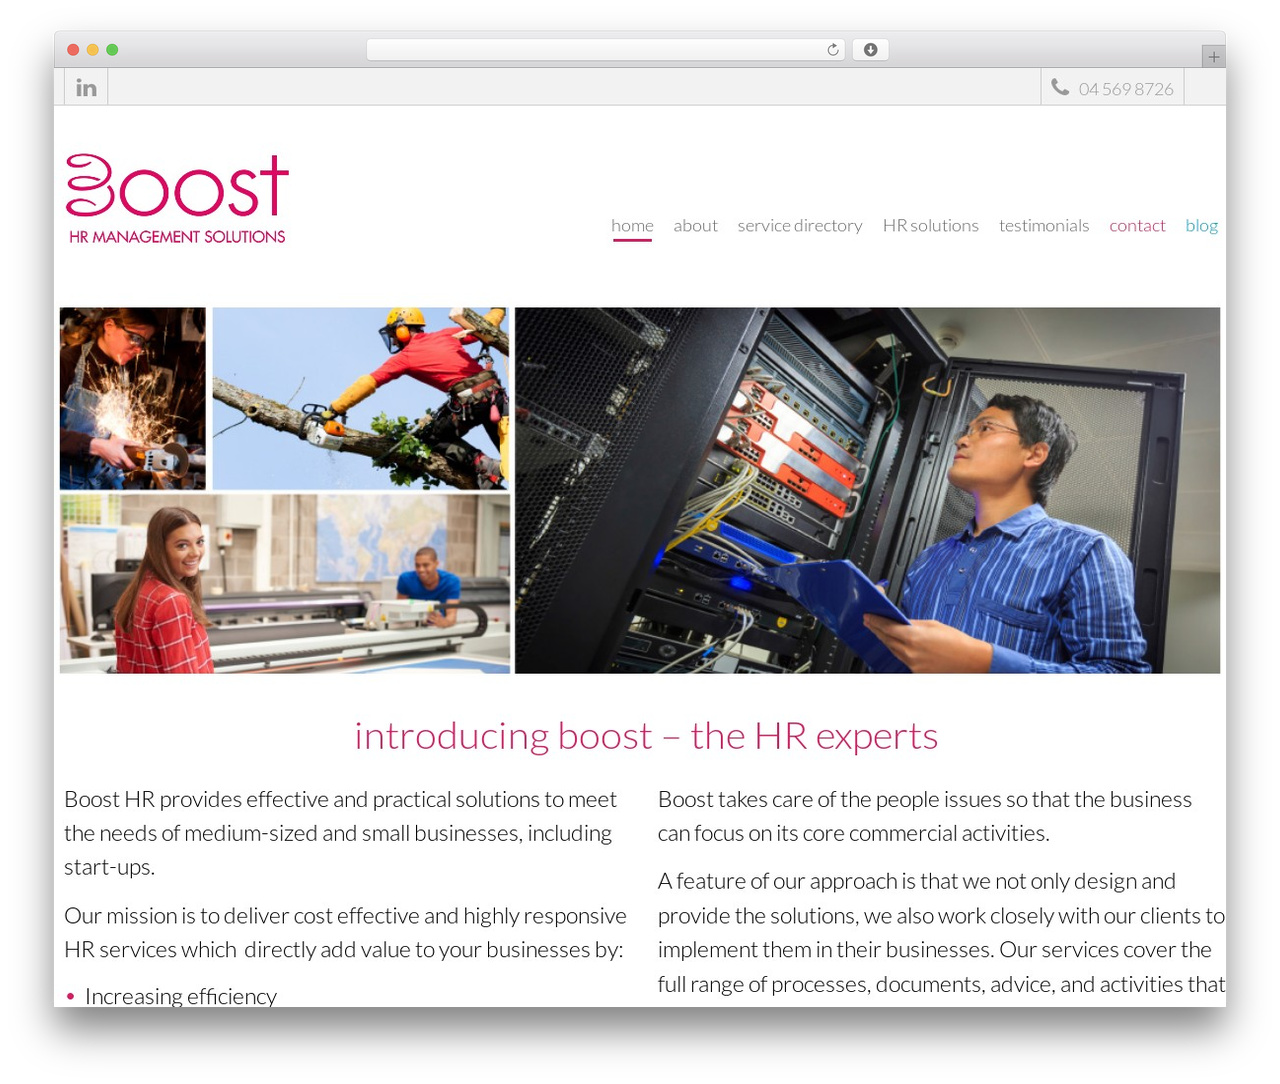The height and width of the screenshot is (1084, 1280).
Task: Click the welder with sparks photo
Action: [133, 398]
